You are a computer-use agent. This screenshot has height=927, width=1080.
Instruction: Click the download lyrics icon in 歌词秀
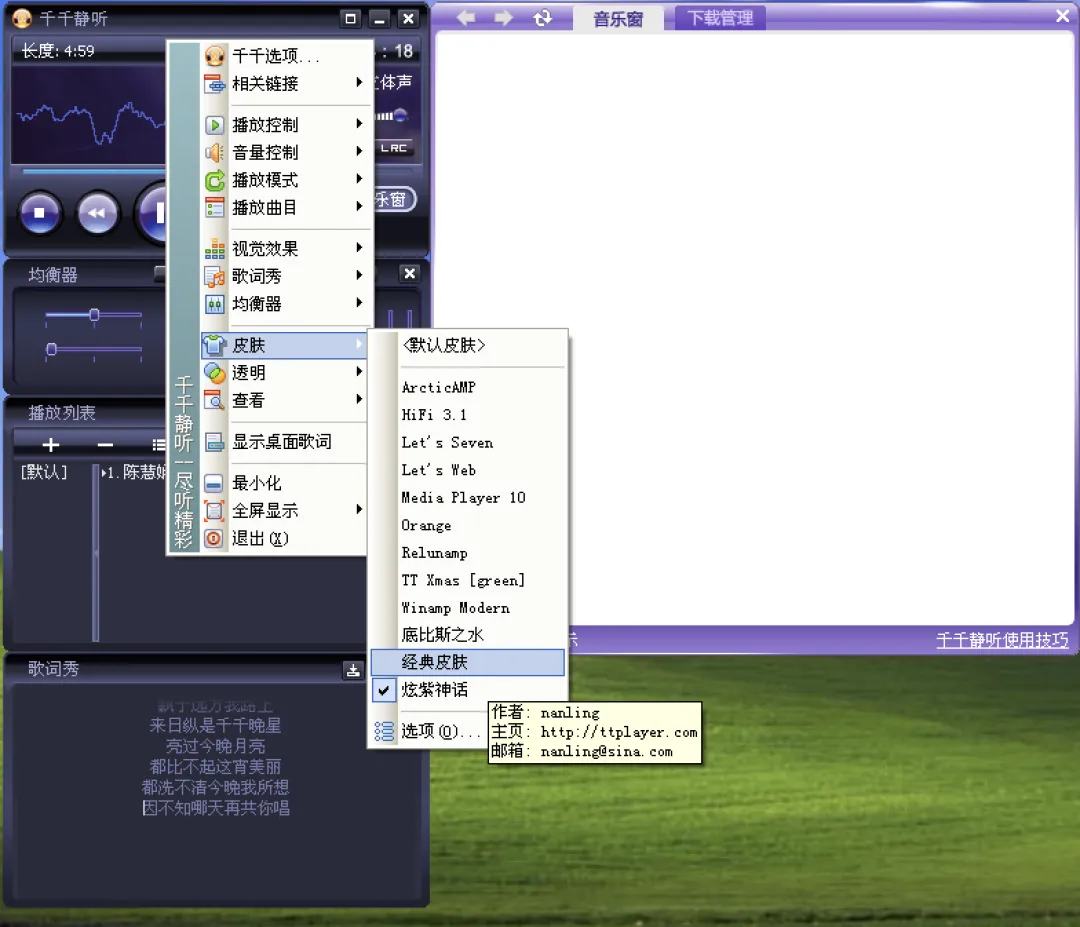pos(353,669)
